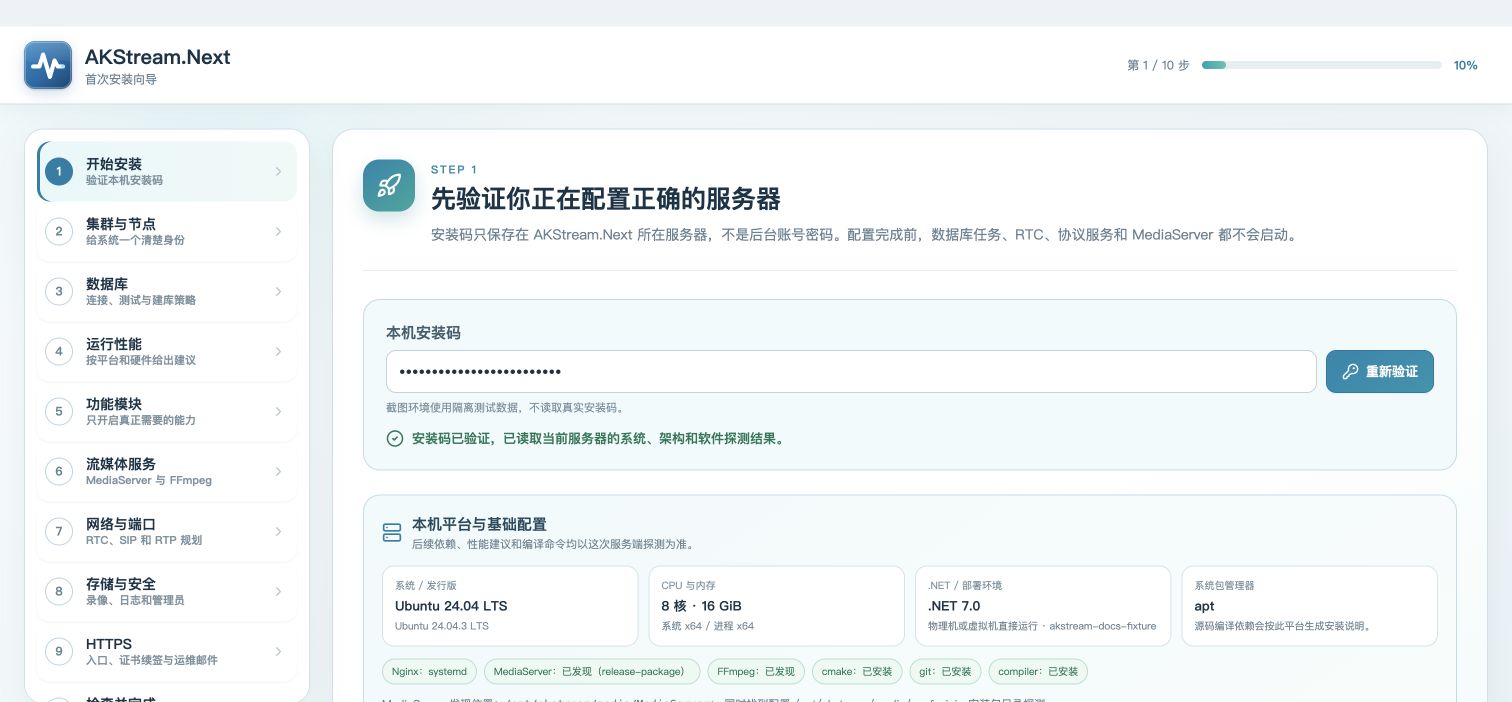Click the Nginx: systemd tag

pyautogui.click(x=429, y=671)
